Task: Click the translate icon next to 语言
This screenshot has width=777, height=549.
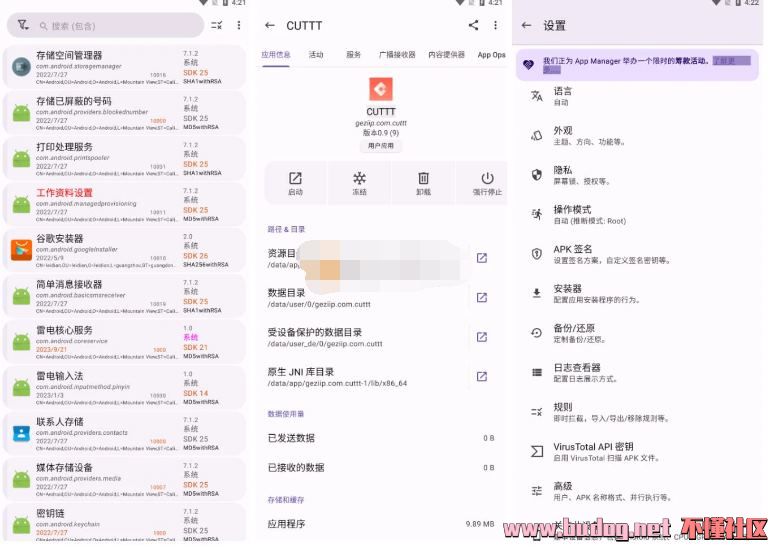Action: (537, 96)
